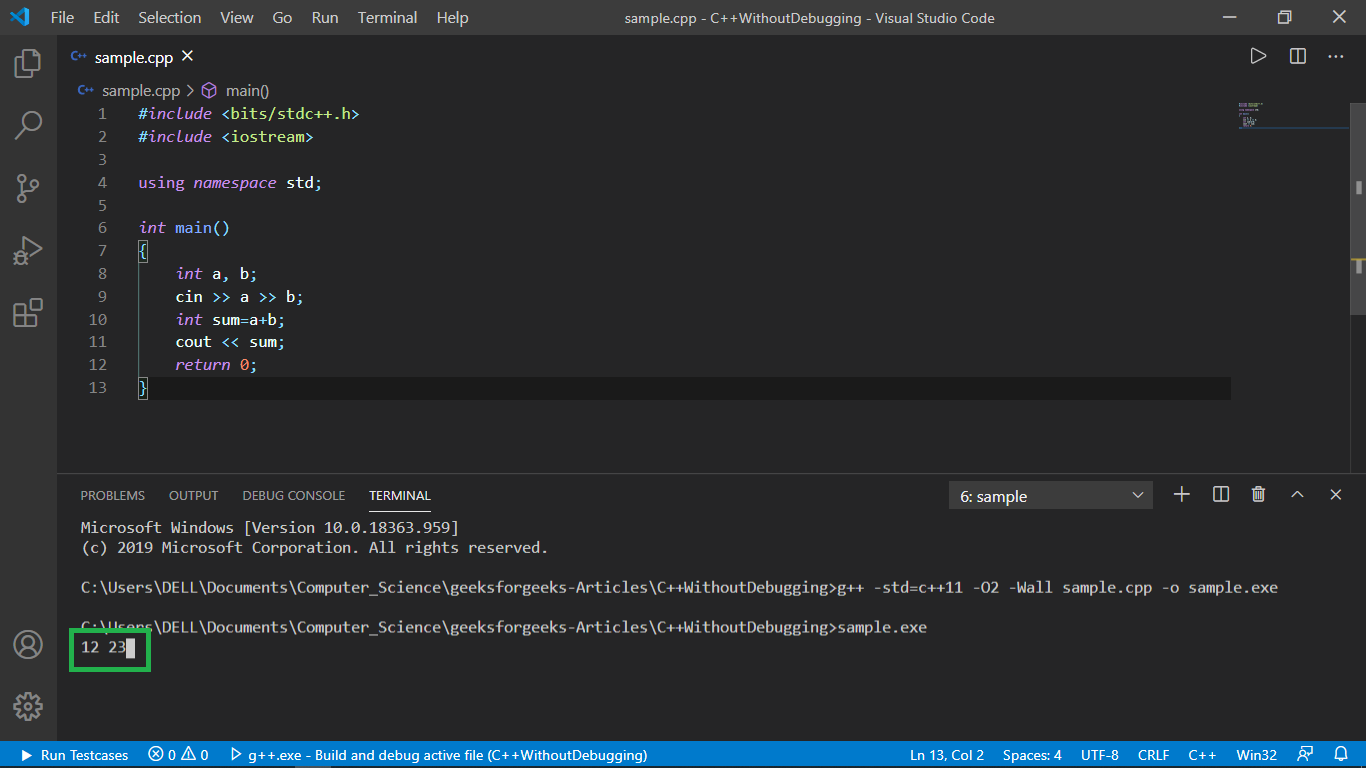This screenshot has height=768, width=1366.
Task: Split the terminal panel
Action: point(1220,494)
